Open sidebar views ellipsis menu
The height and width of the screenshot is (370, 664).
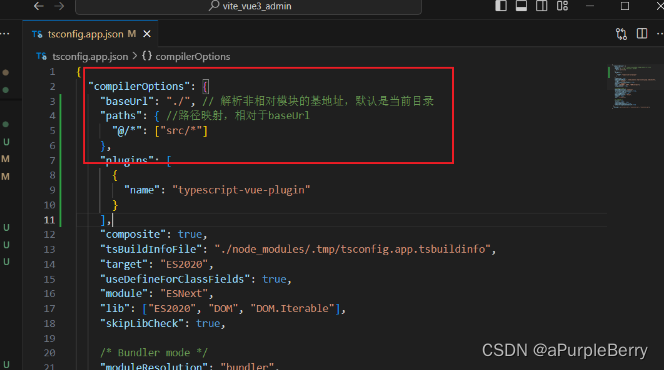click(x=5, y=33)
